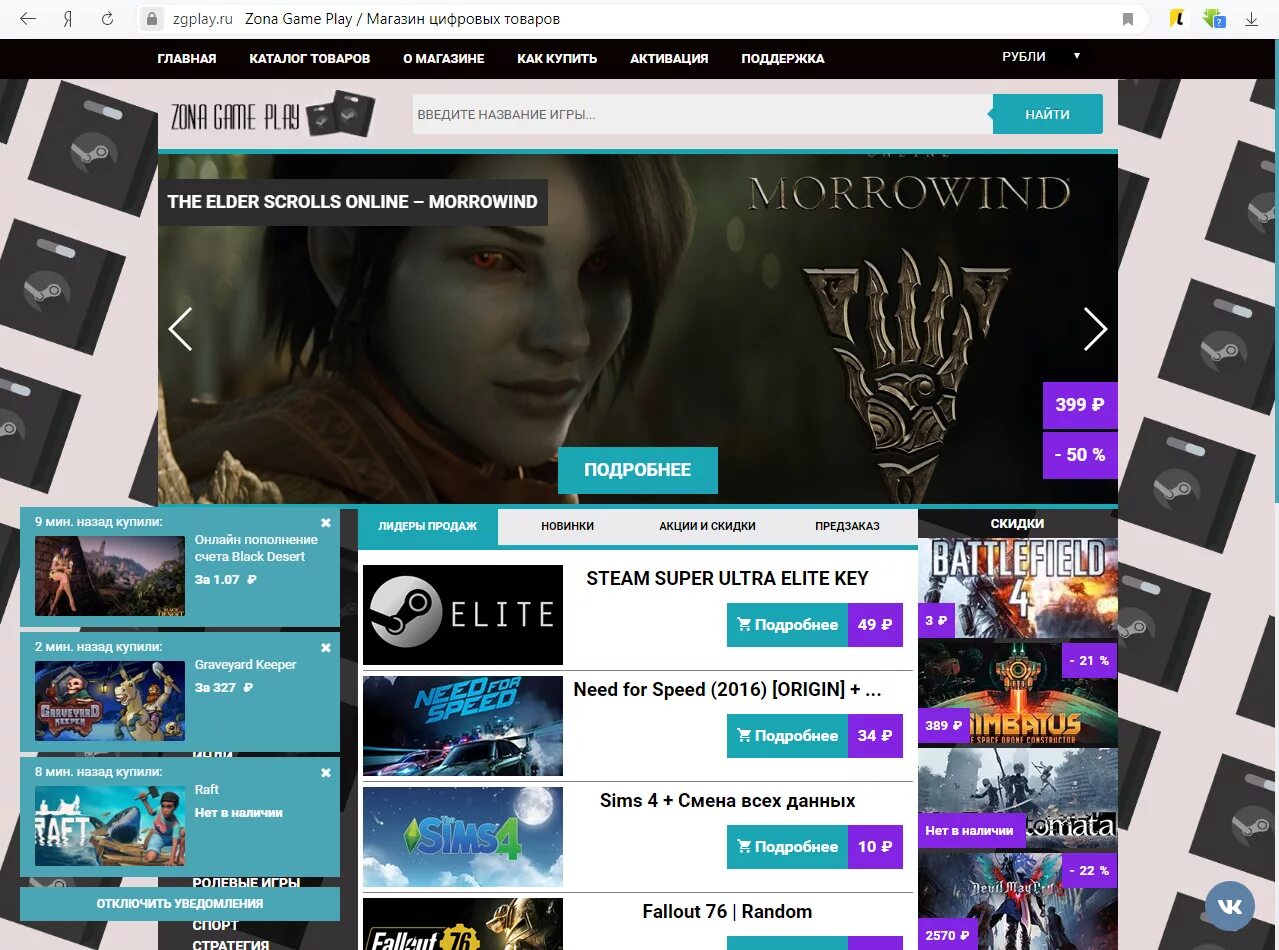
Task: Open Raft notification thumbnail
Action: [x=110, y=826]
